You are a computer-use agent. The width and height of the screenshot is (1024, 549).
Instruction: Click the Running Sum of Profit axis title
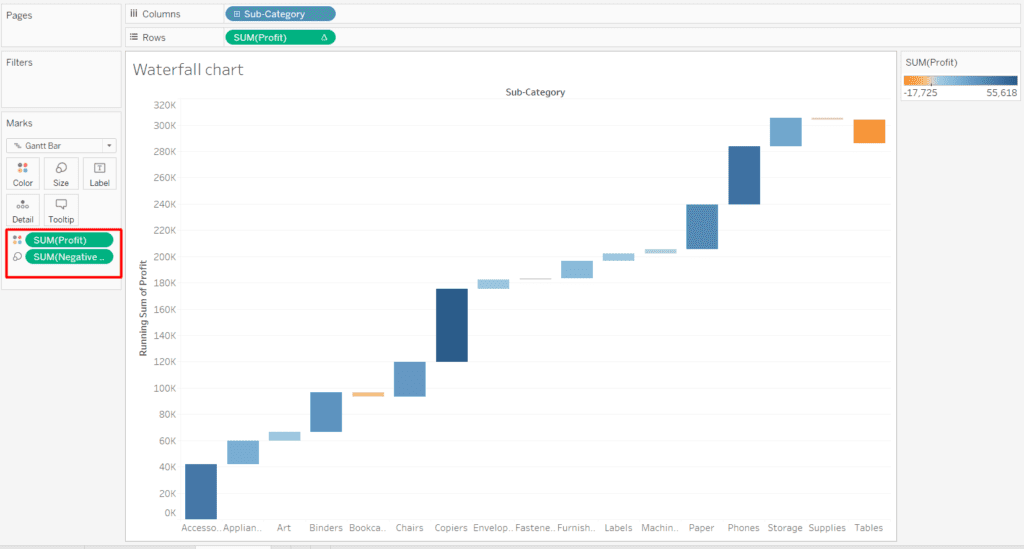click(x=143, y=309)
